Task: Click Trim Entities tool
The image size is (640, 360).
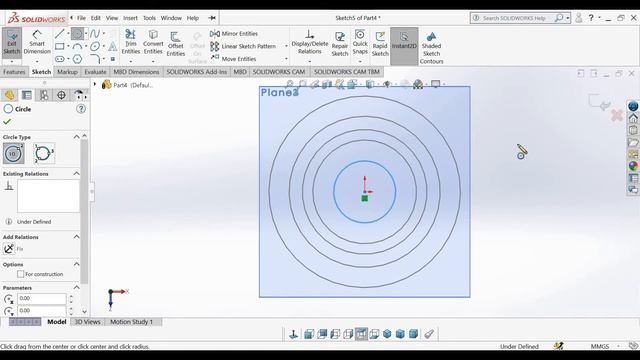Action: pos(131,42)
